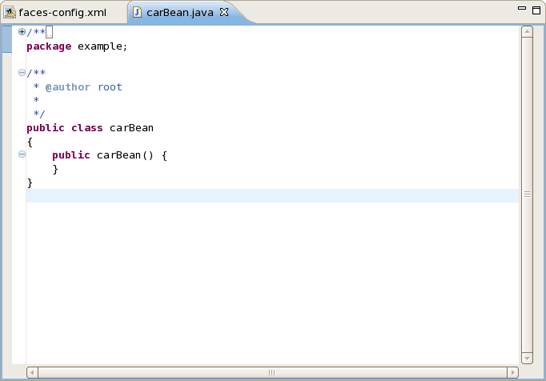Click the '*/' comment end marker

(x=39, y=114)
